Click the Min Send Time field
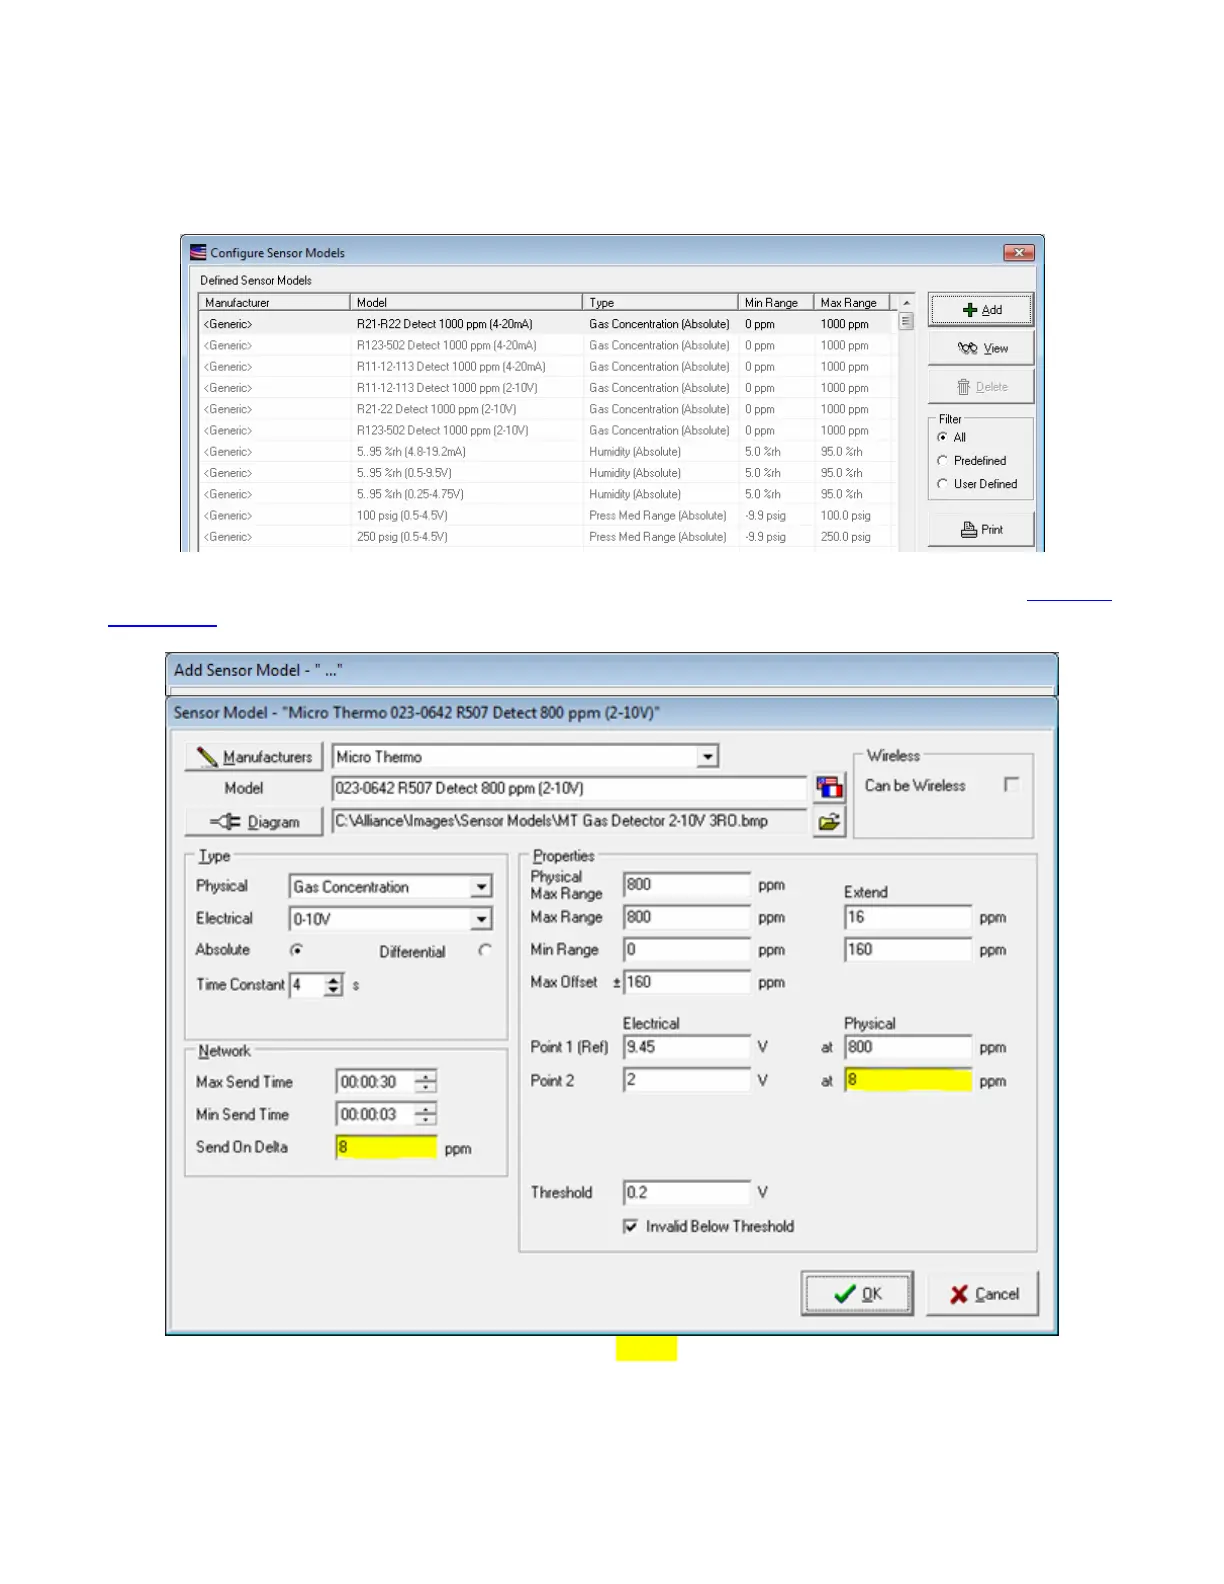This screenshot has height=1584, width=1224. (374, 1115)
